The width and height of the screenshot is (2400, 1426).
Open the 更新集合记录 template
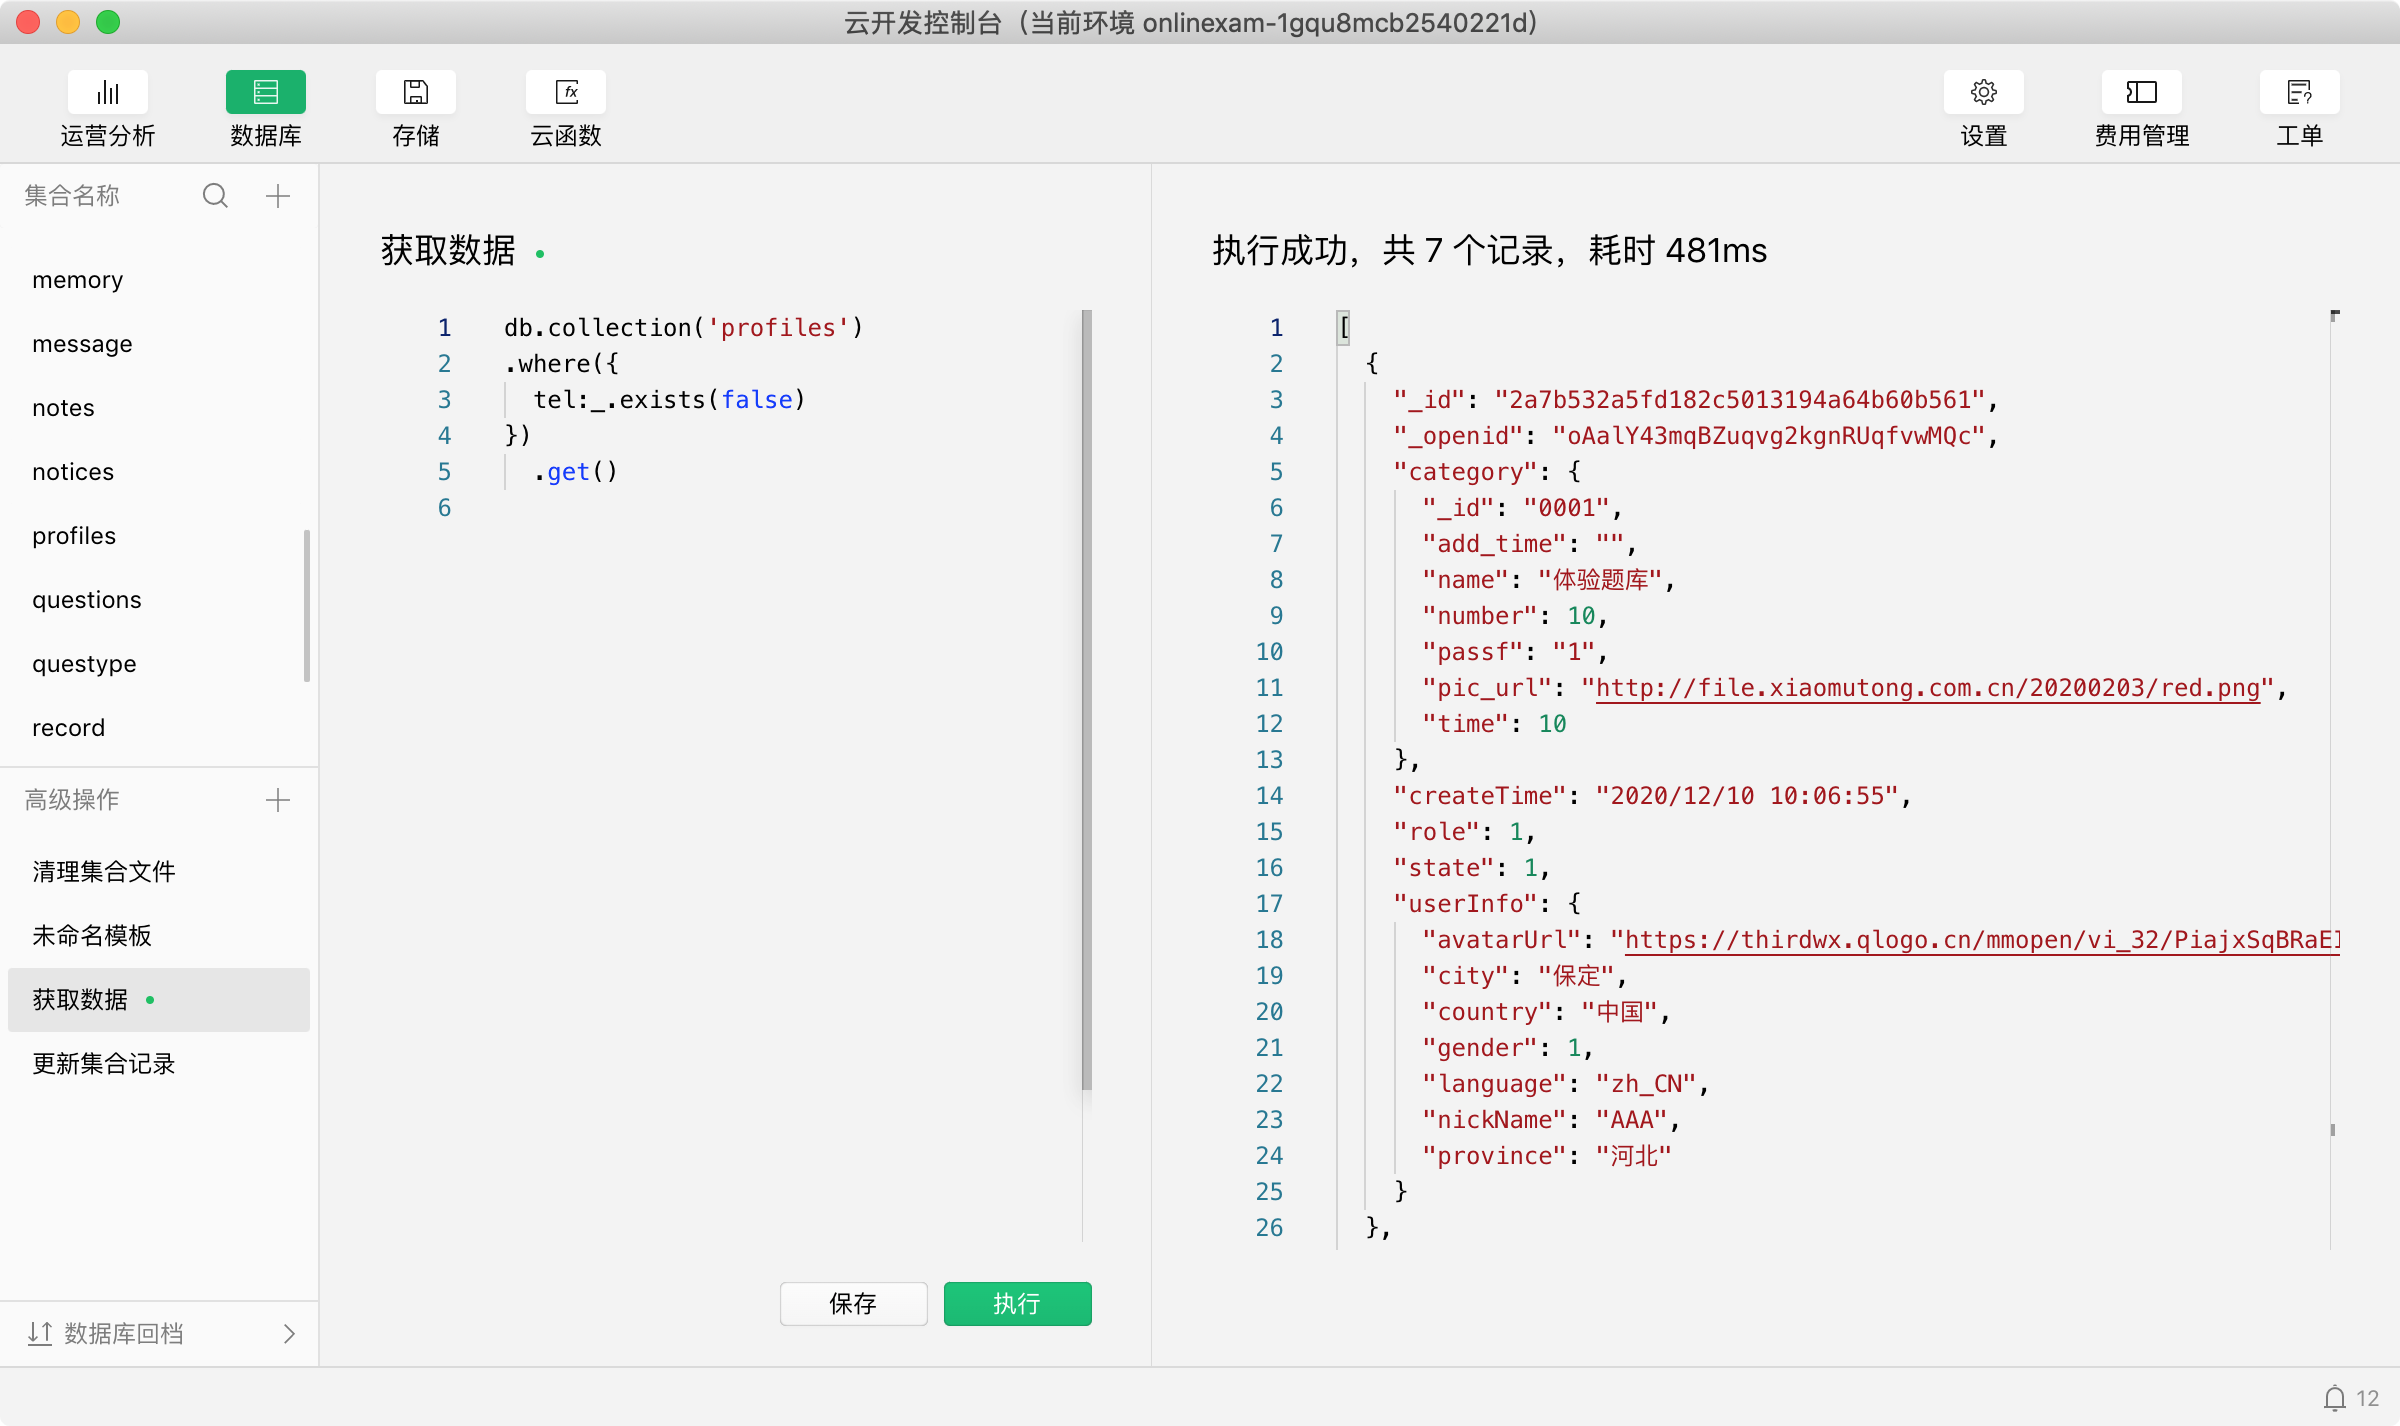(104, 1063)
